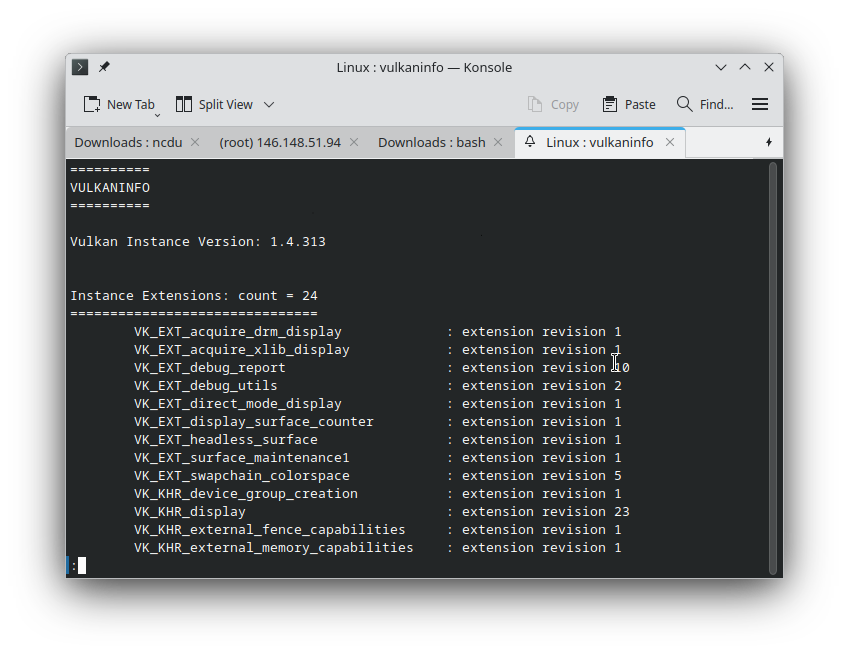
Task: Click the terminal vertical scrollbar
Action: click(773, 368)
